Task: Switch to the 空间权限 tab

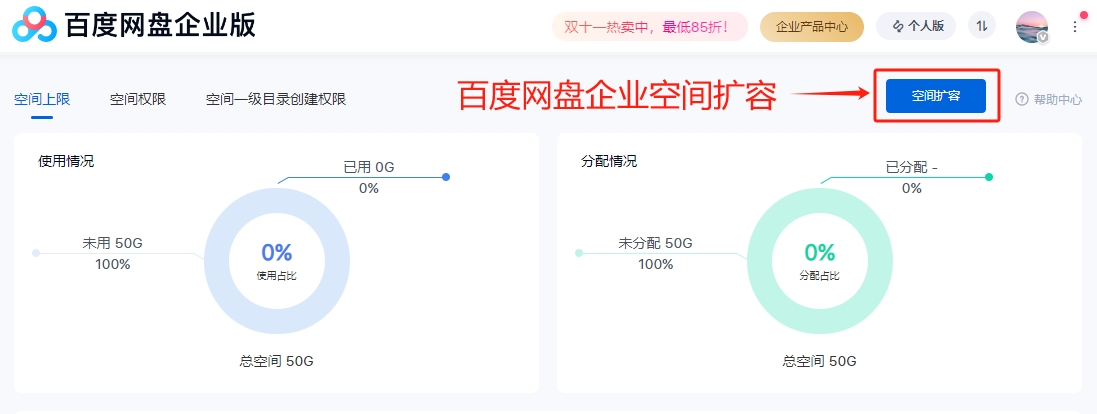Action: click(x=138, y=99)
